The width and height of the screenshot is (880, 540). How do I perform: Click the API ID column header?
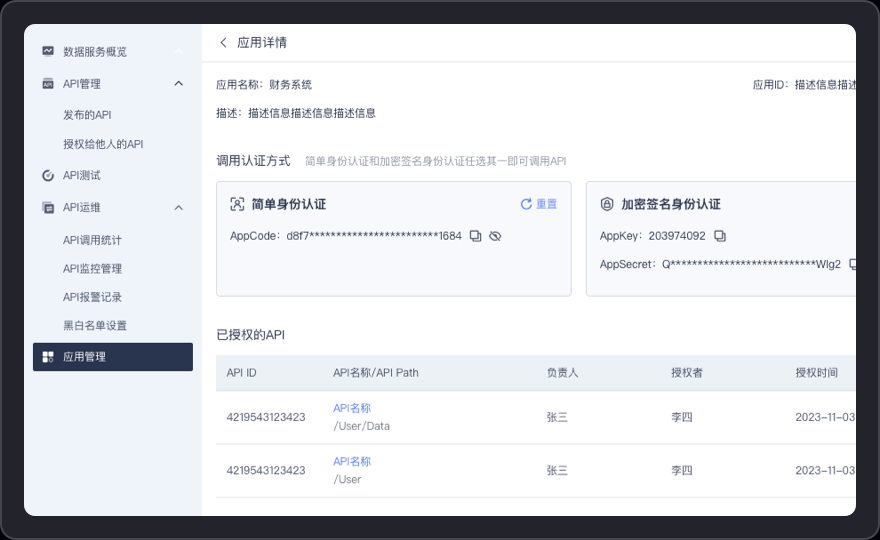point(241,373)
